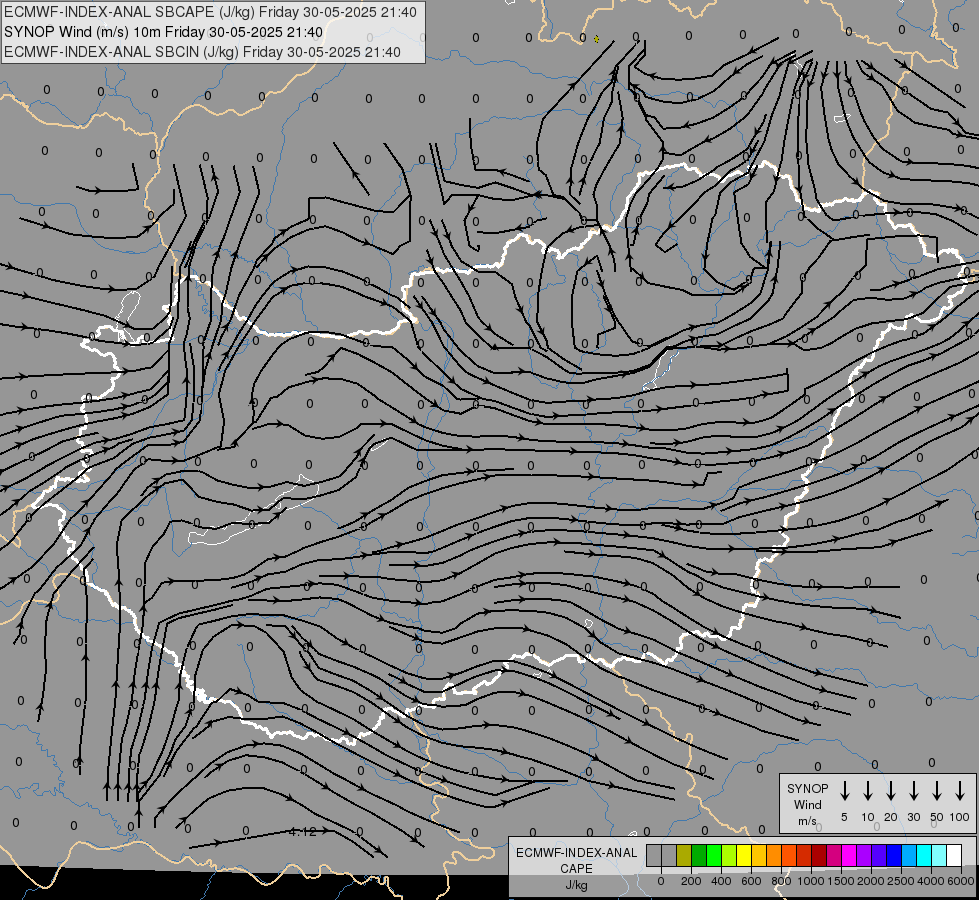The image size is (979, 900).
Task: Click the small yellow star marker on map
Action: 596,39
